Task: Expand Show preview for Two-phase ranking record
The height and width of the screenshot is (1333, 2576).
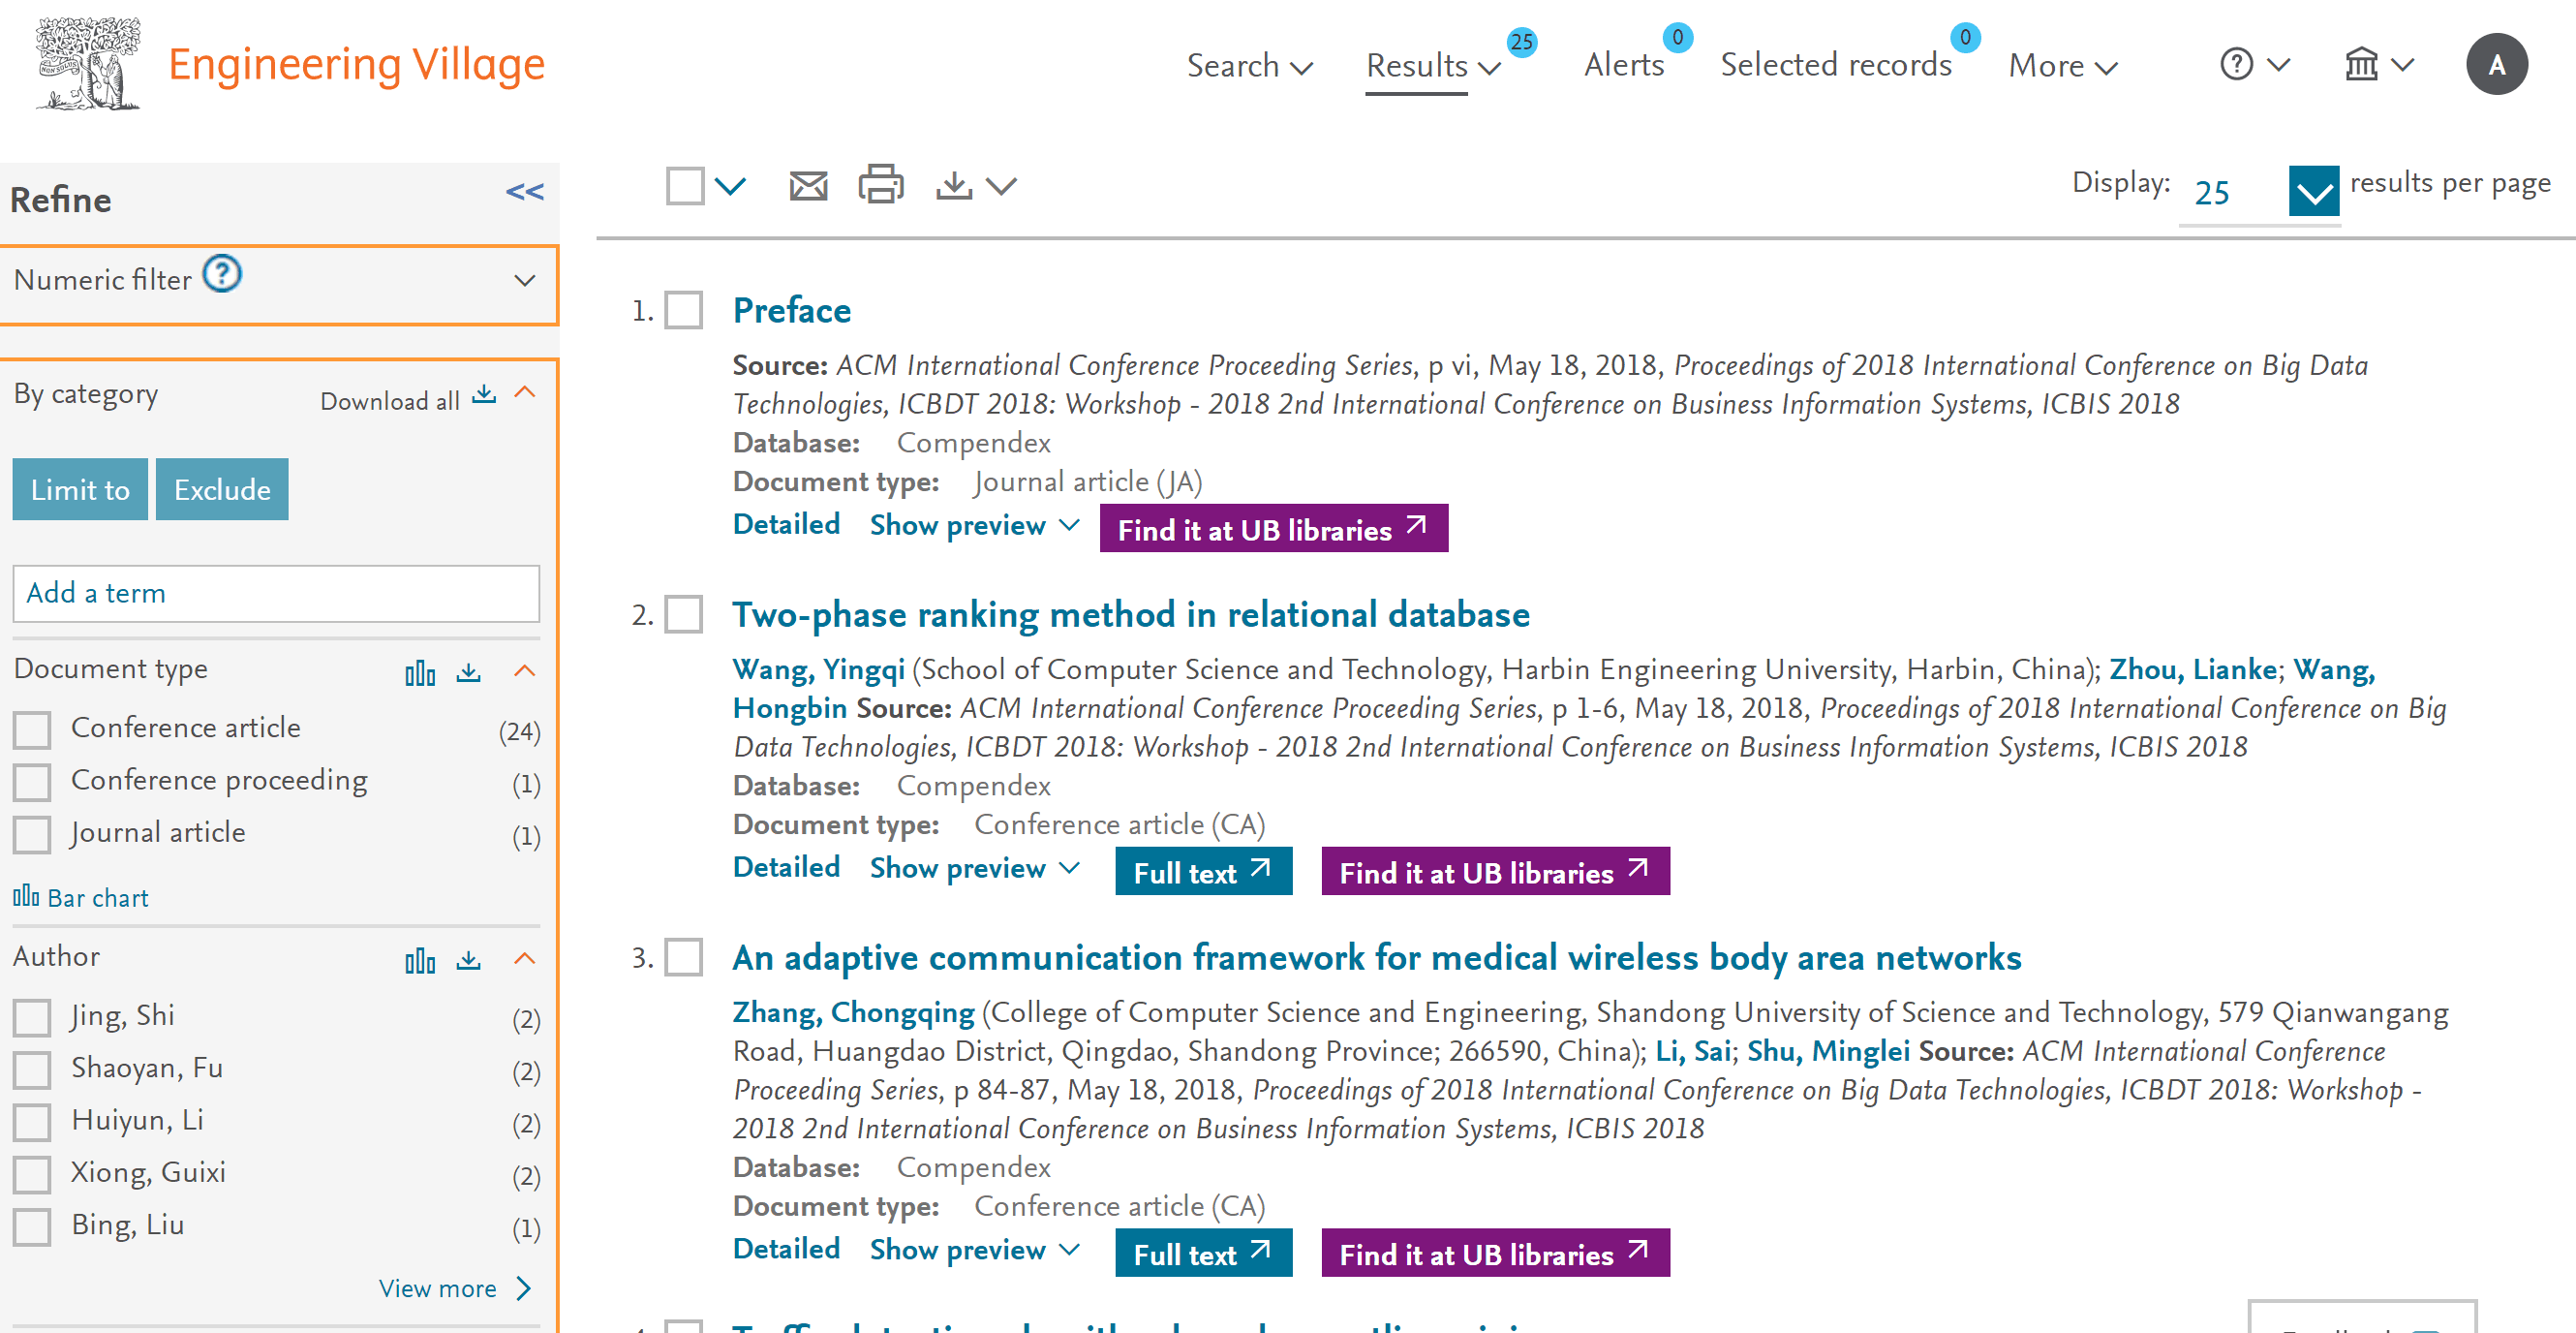Action: pyautogui.click(x=974, y=868)
